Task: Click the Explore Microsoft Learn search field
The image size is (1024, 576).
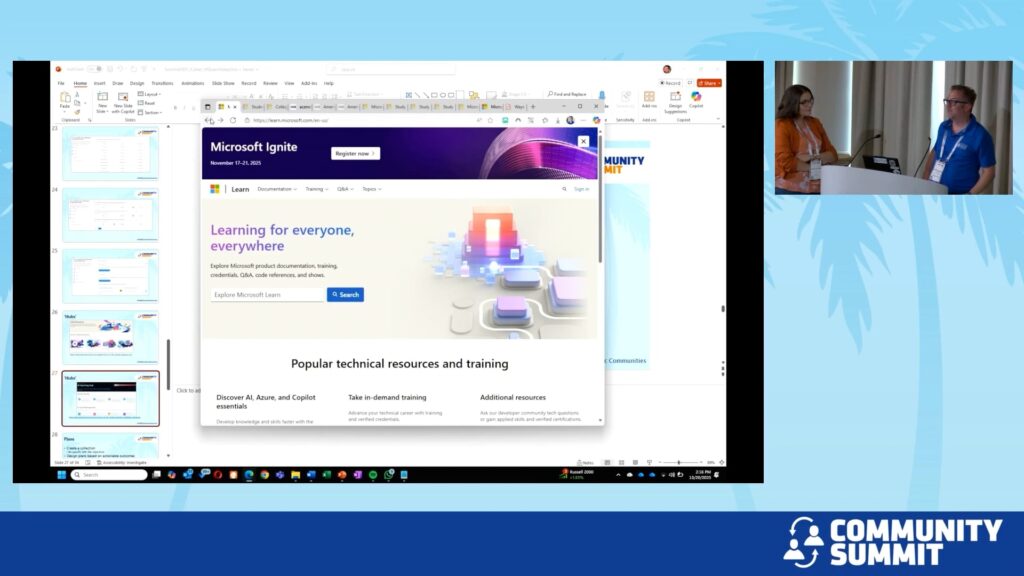Action: coord(267,295)
